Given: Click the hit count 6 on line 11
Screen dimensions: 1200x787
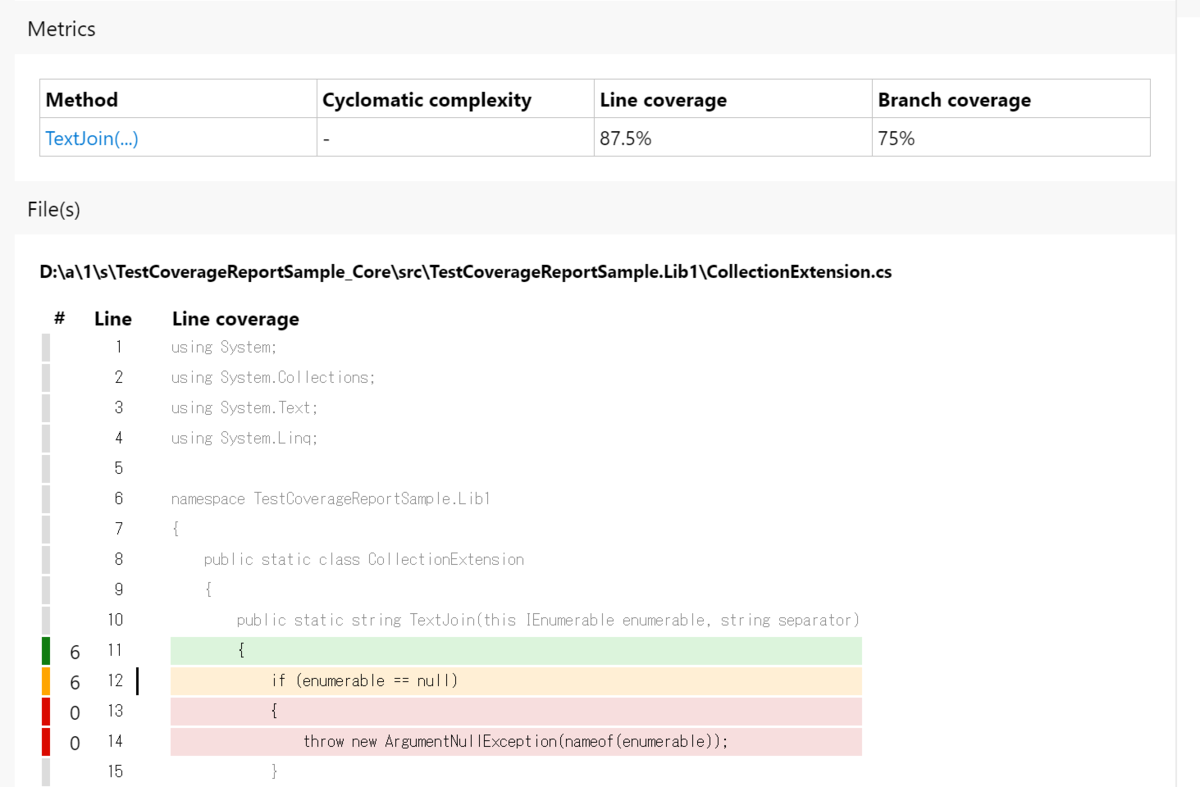Looking at the screenshot, I should pos(75,653).
